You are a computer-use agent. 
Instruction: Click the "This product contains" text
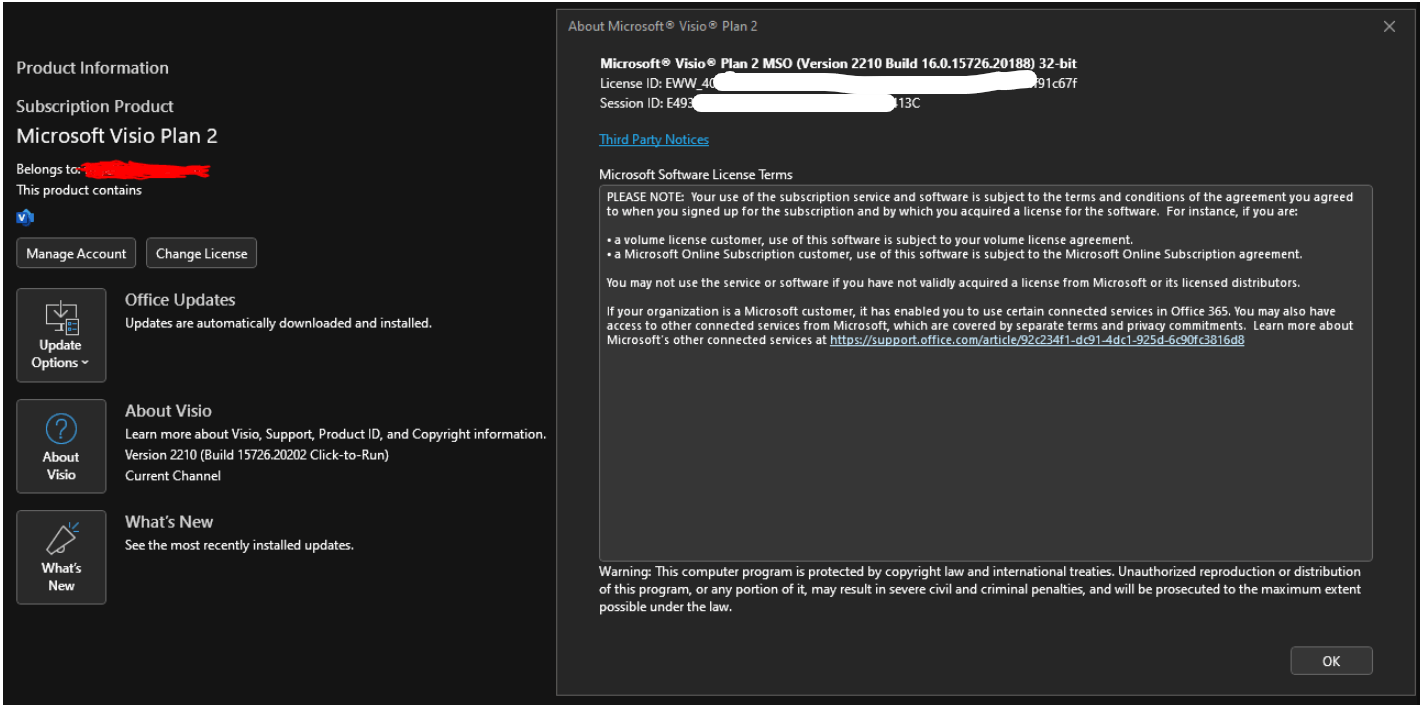tap(79, 190)
